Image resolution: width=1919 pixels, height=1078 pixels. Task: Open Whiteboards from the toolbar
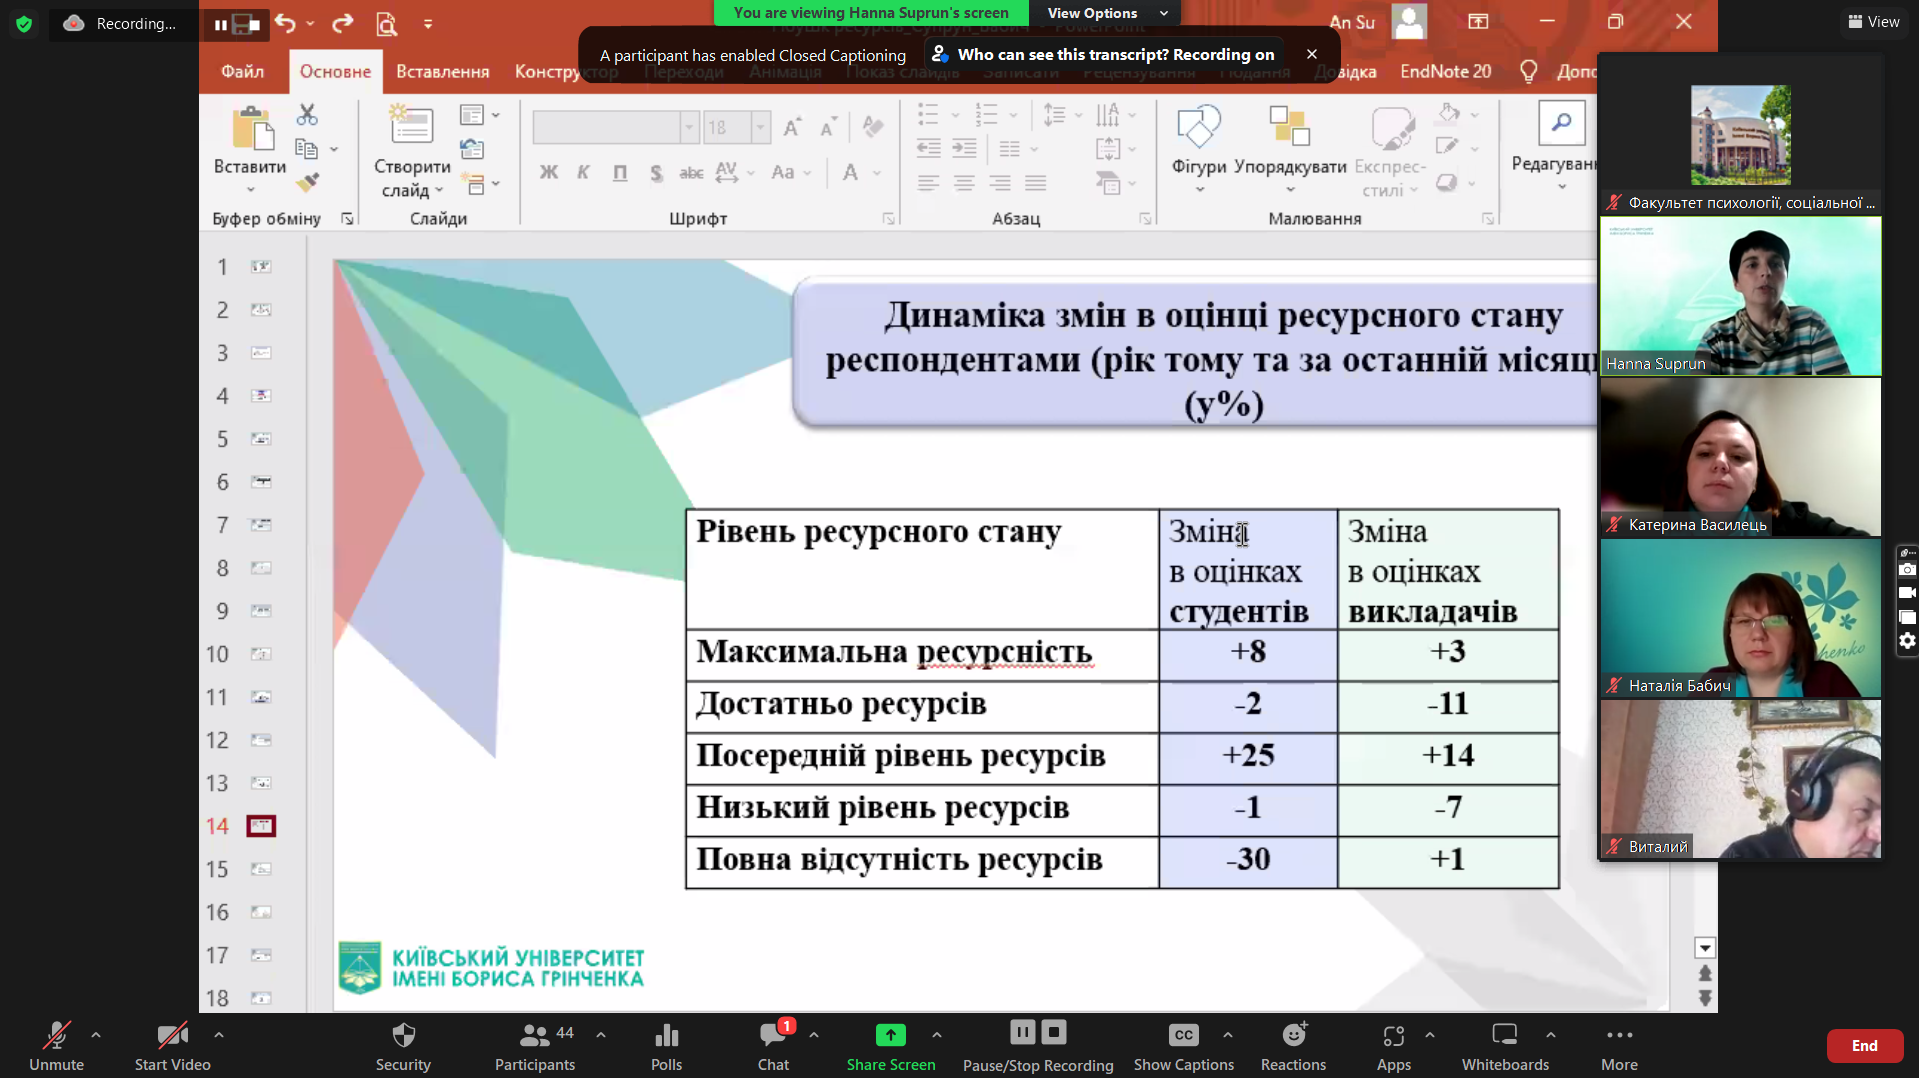click(x=1504, y=1045)
